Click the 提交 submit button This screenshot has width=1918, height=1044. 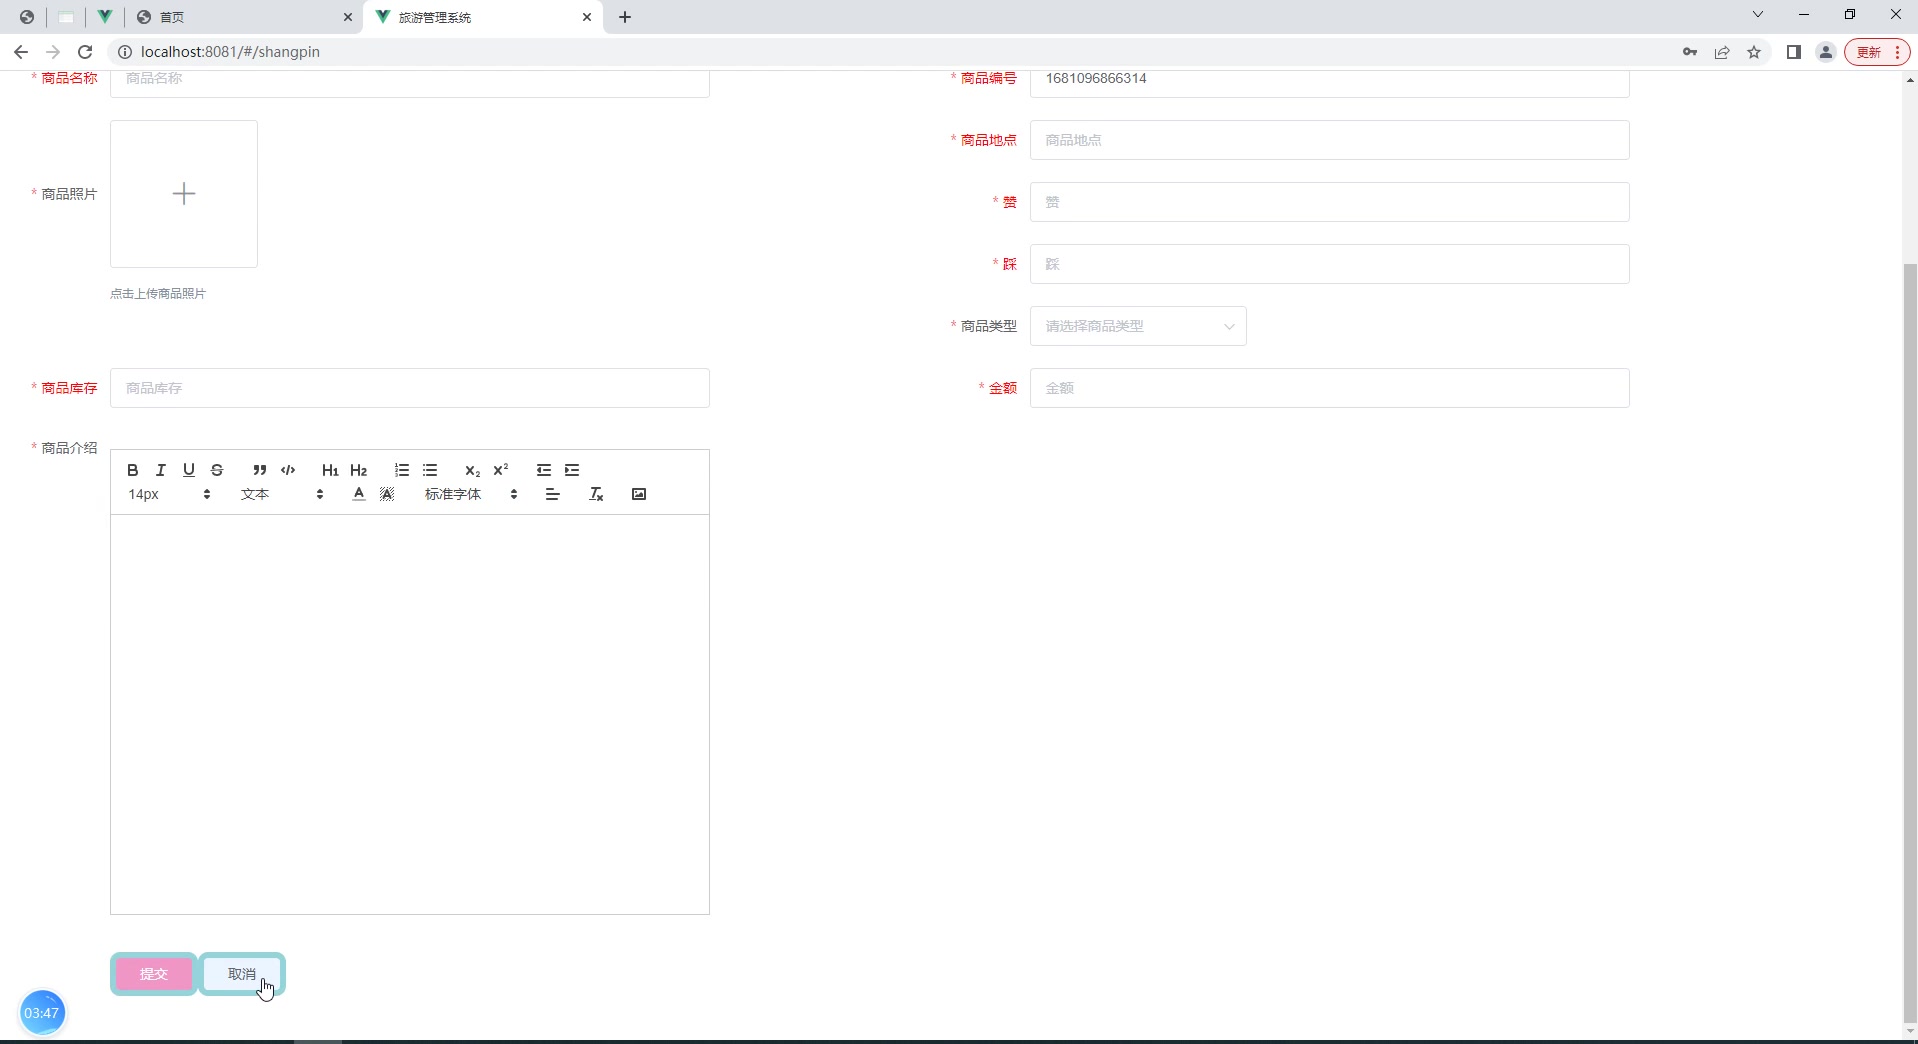pyautogui.click(x=153, y=974)
